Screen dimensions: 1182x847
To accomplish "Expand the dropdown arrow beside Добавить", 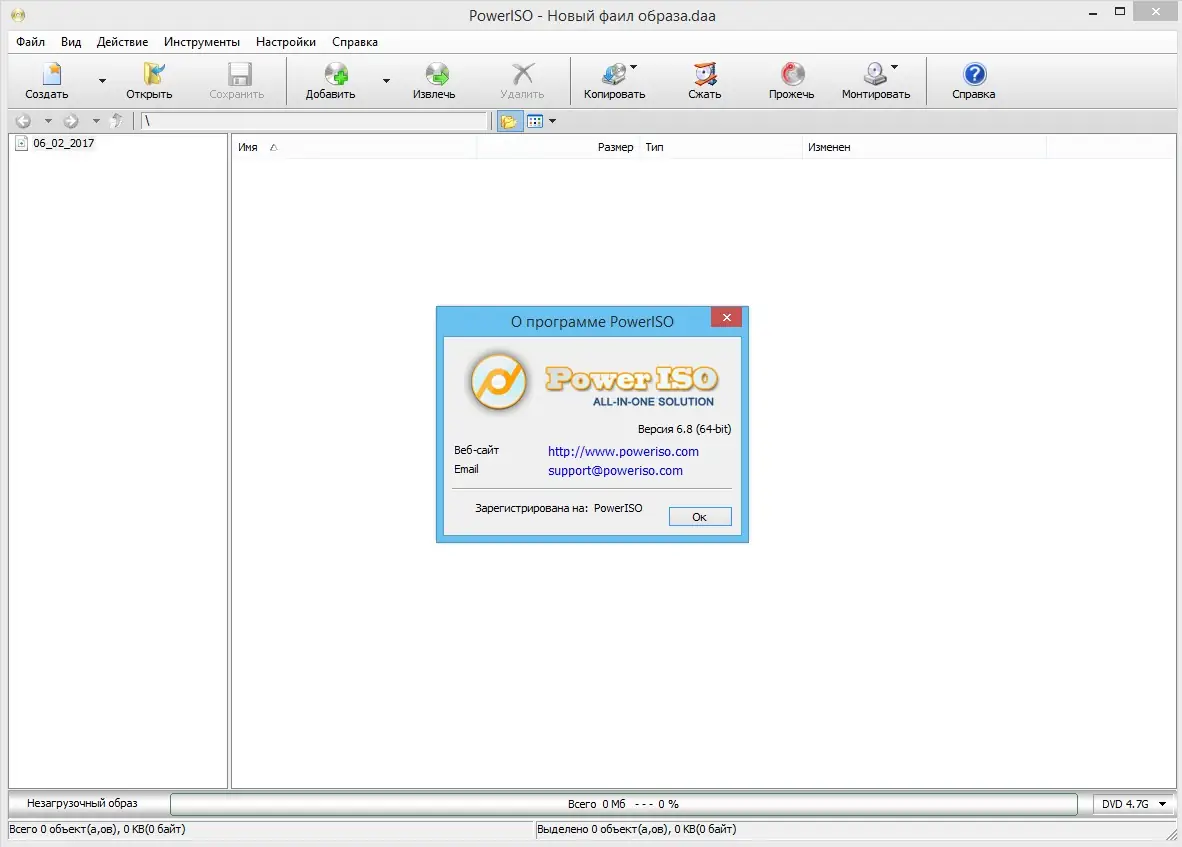I will 386,81.
